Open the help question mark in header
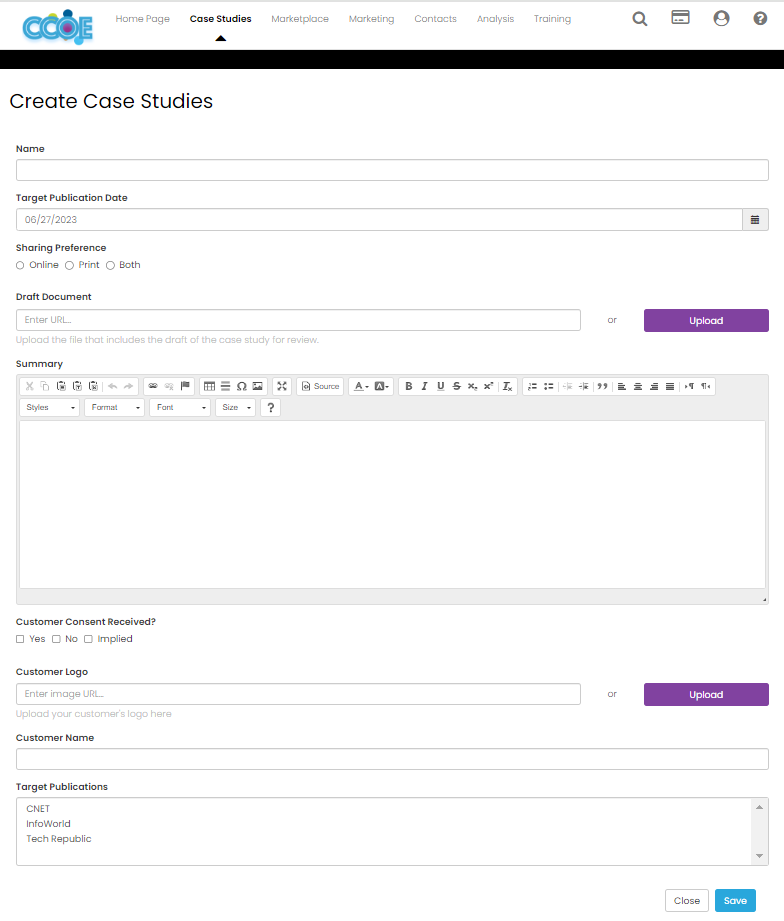This screenshot has width=784, height=921. pyautogui.click(x=760, y=19)
